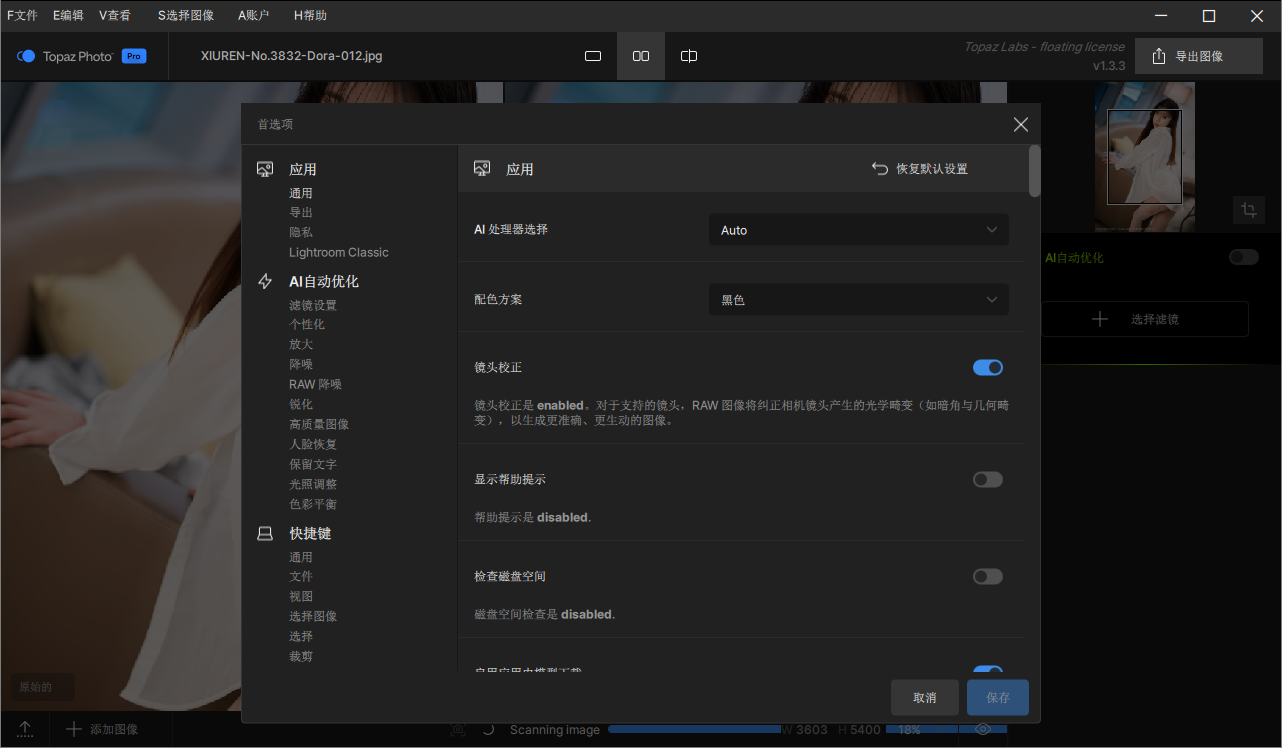Select the single image view mode

pyautogui.click(x=592, y=56)
